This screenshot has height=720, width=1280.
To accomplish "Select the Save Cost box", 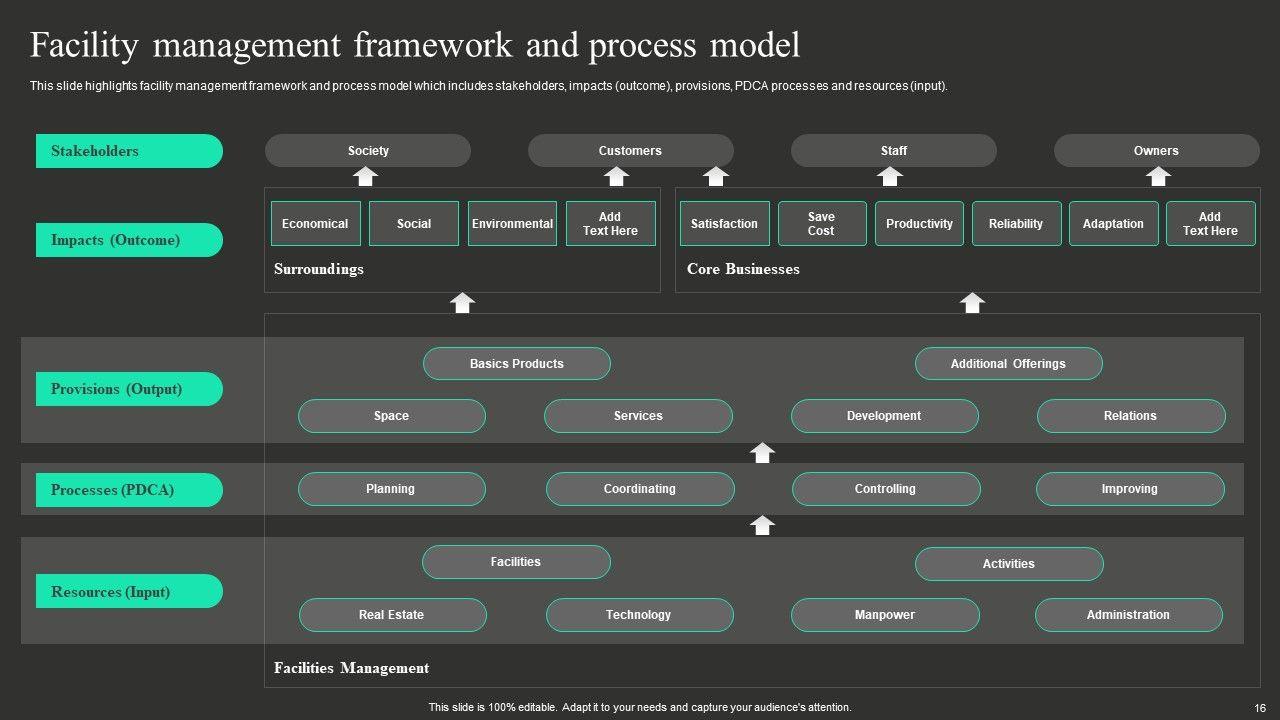I will 821,224.
